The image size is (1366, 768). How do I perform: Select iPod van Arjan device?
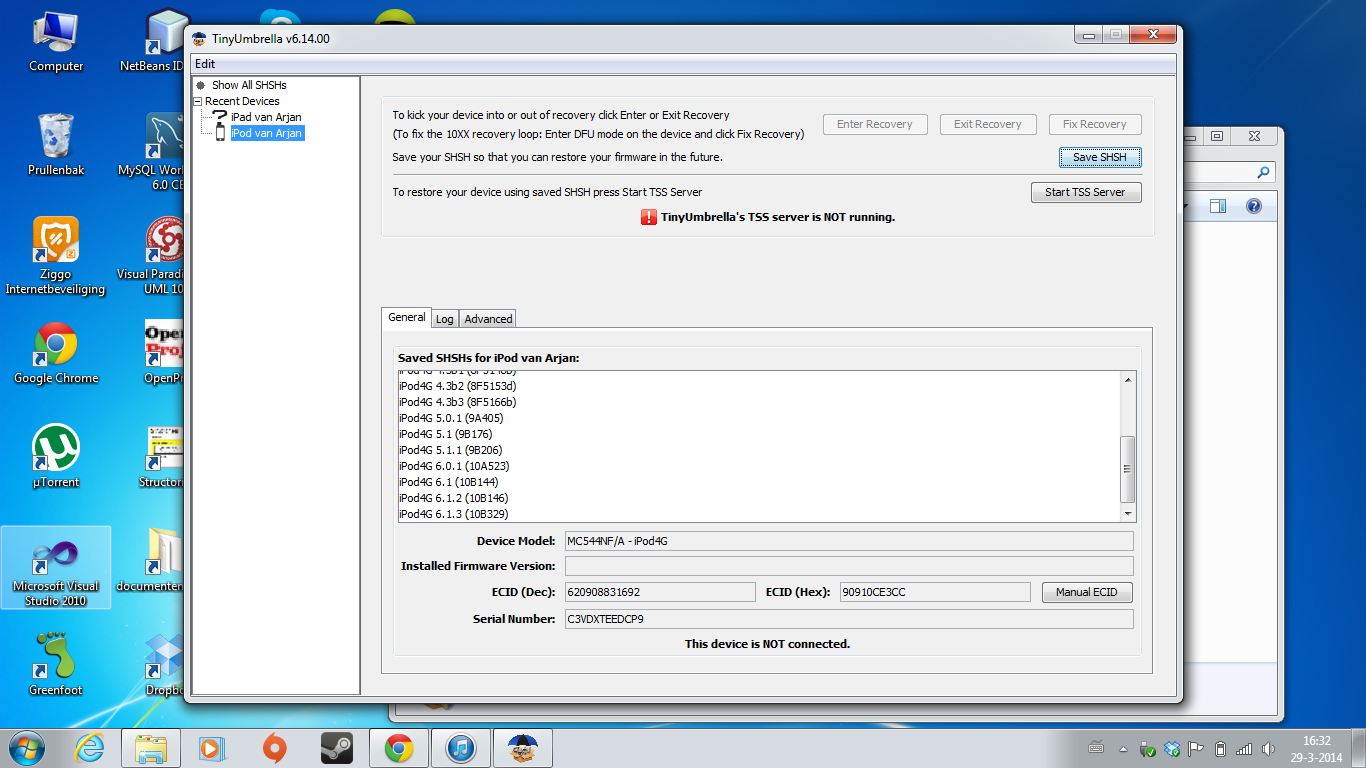coord(267,133)
